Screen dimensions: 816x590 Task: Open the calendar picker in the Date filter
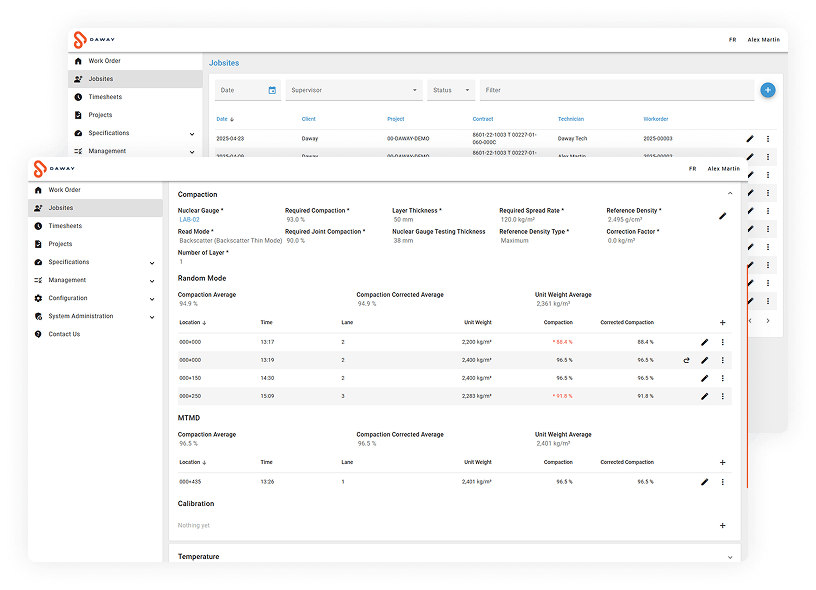(x=272, y=90)
